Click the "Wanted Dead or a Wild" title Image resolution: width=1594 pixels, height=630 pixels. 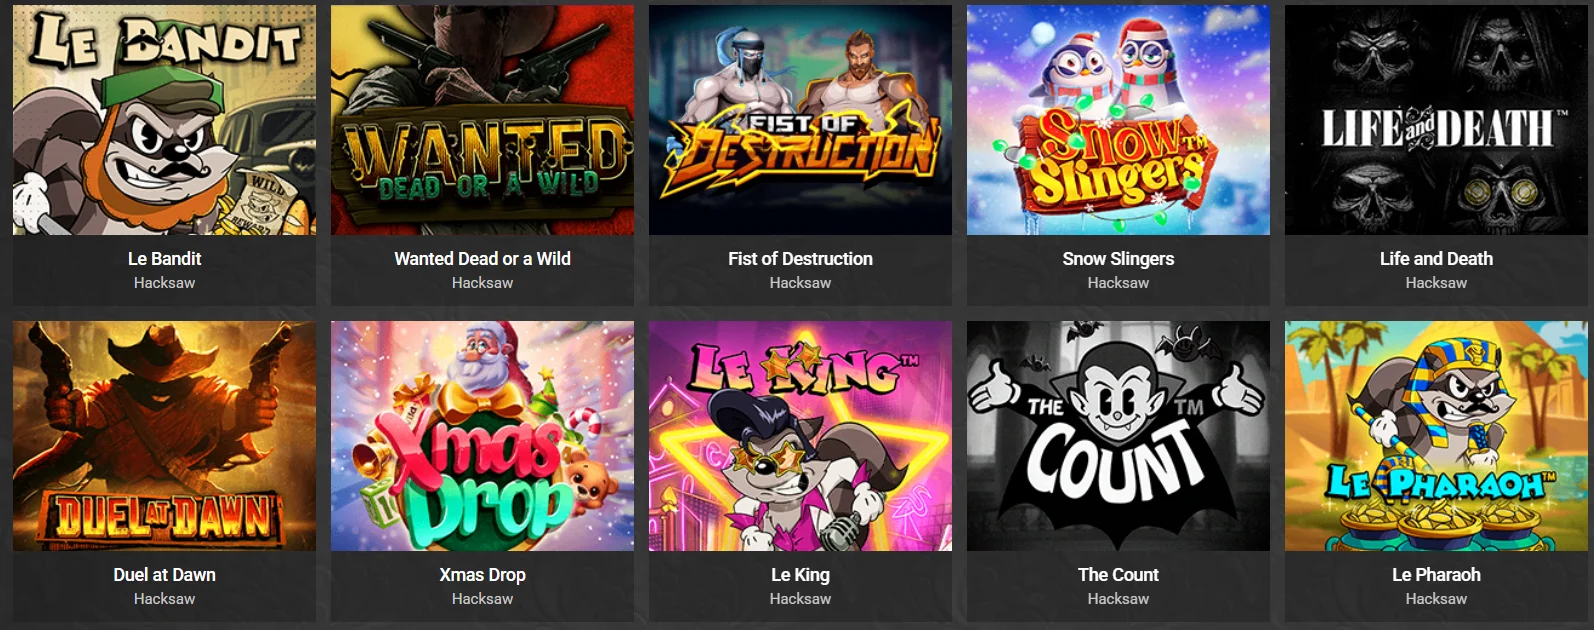tap(482, 259)
